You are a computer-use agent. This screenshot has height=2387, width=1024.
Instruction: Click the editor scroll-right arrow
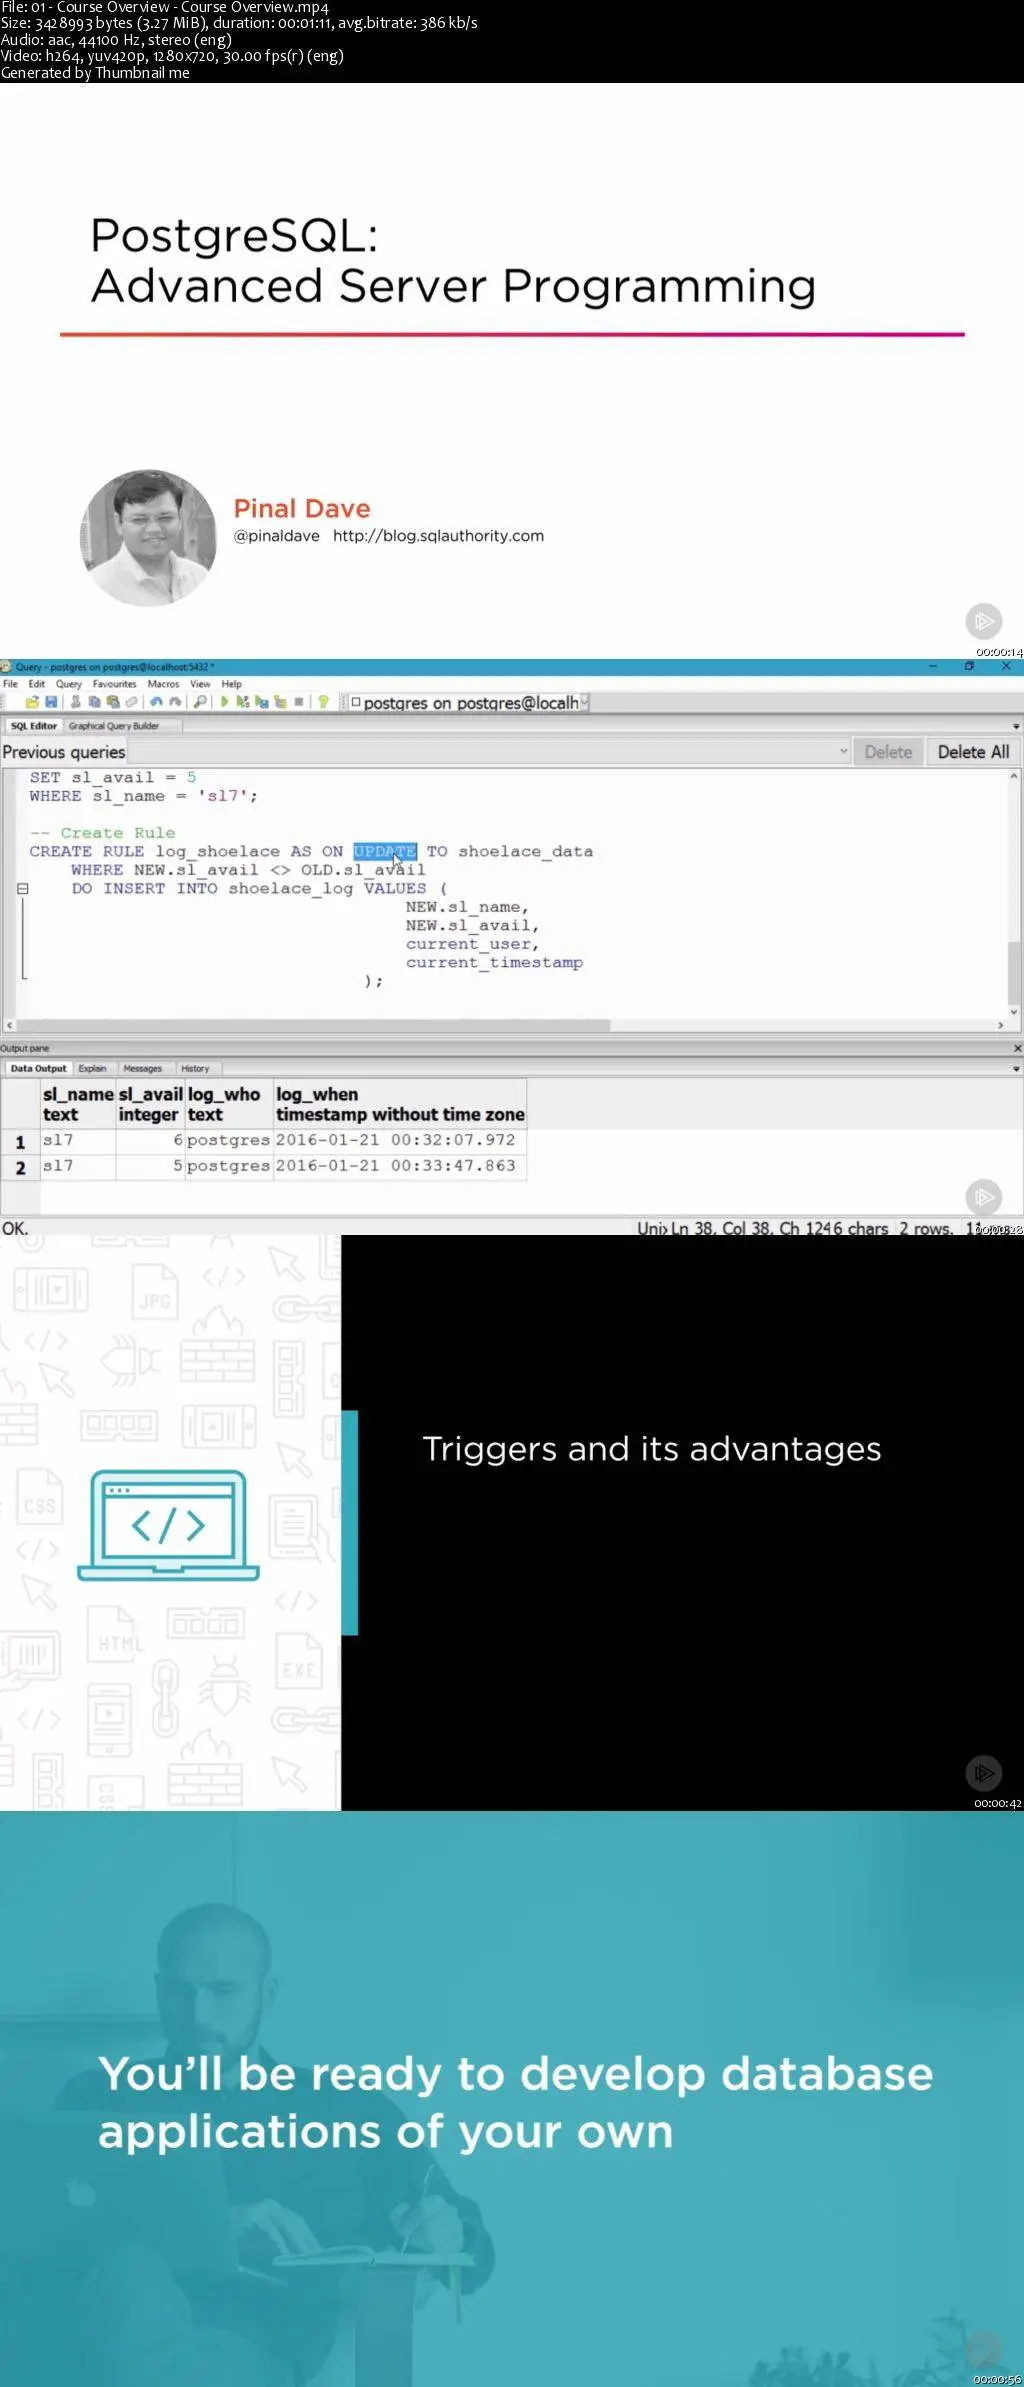(1000, 1025)
